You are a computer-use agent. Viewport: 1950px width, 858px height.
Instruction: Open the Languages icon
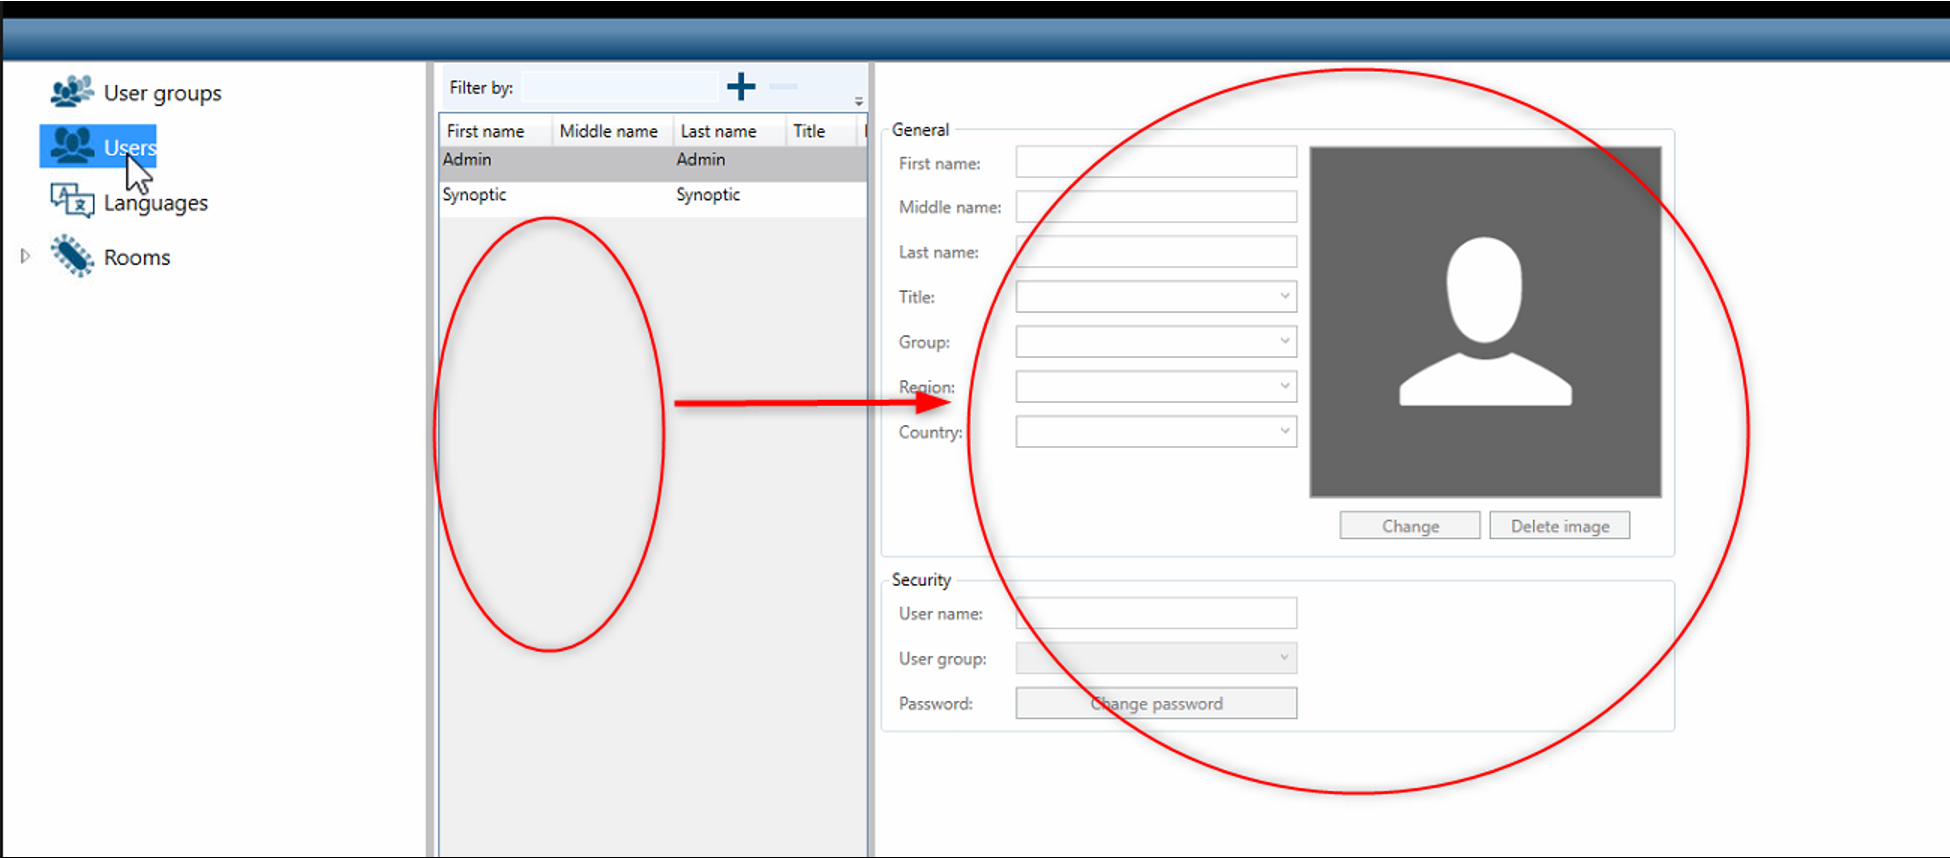coord(72,201)
